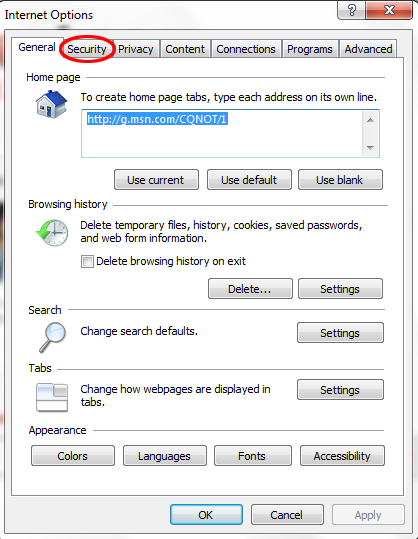The height and width of the screenshot is (539, 418).
Task: Switch to the Security tab
Action: coord(87,49)
